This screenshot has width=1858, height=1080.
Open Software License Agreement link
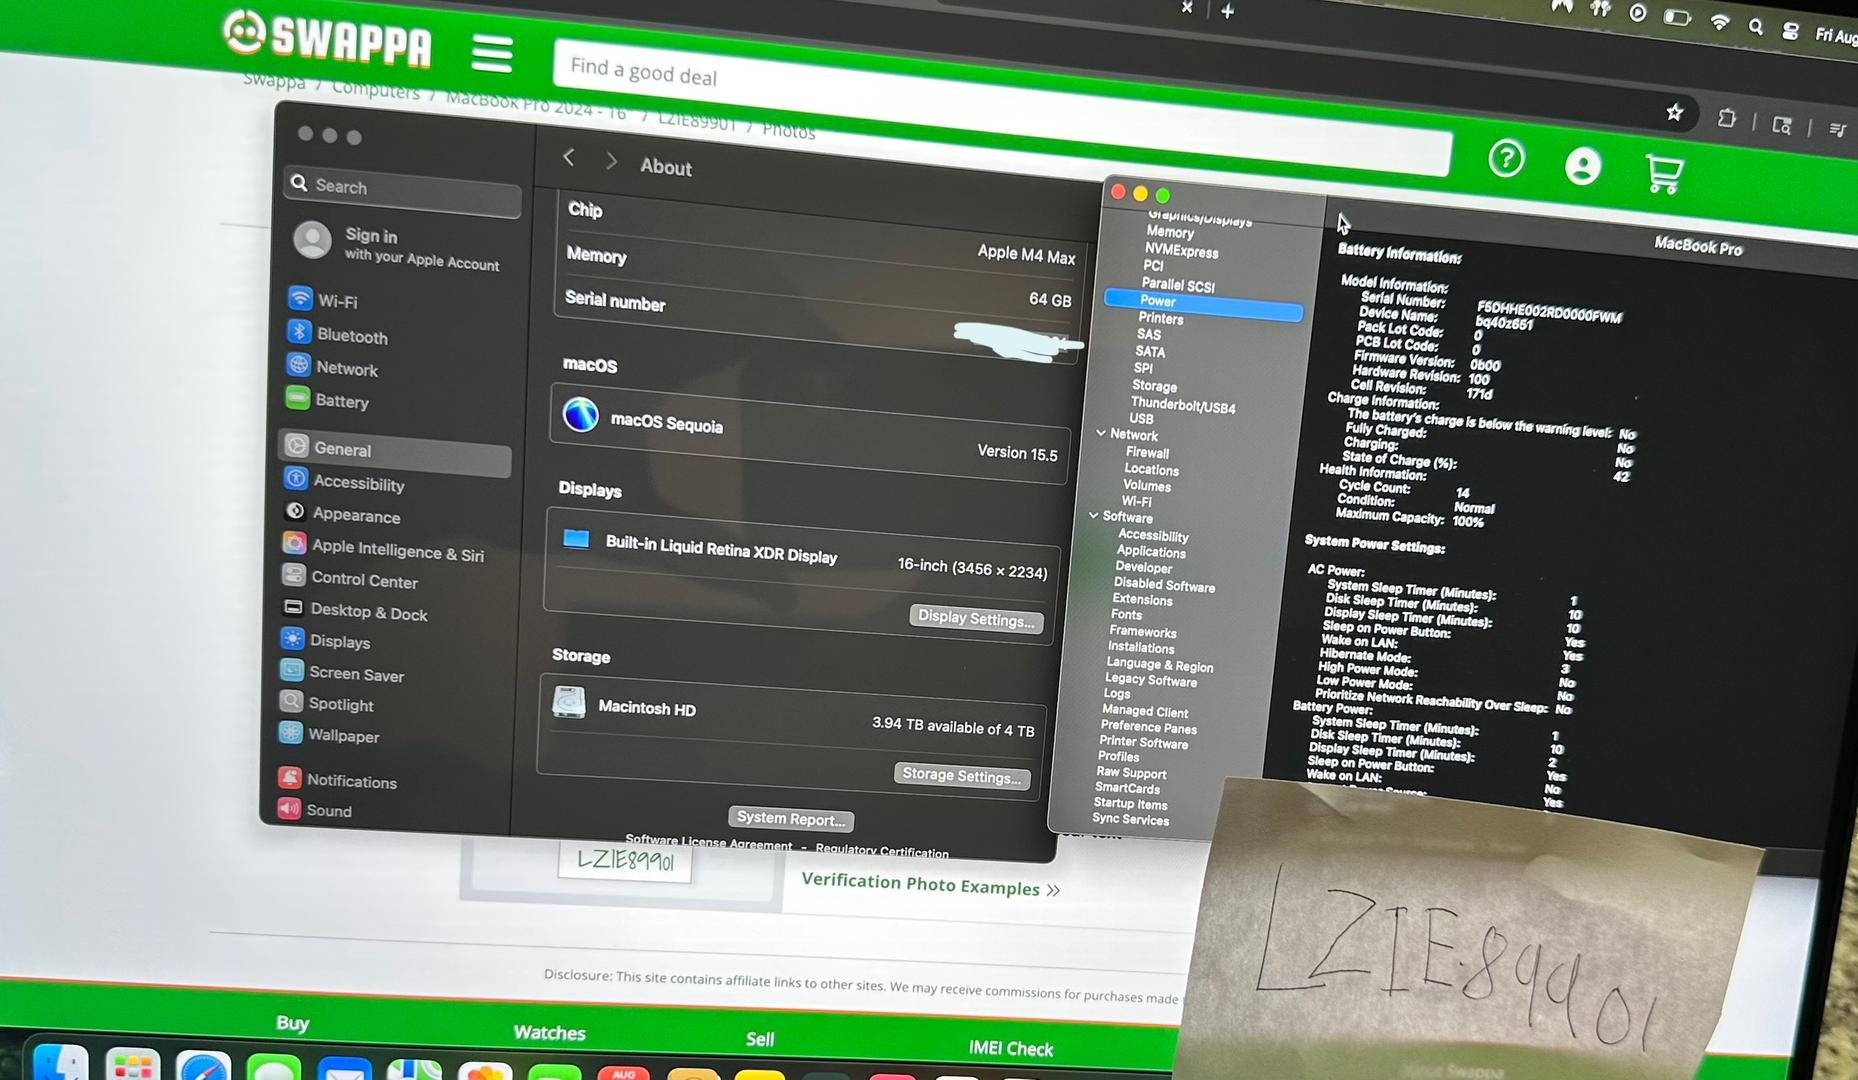(708, 842)
